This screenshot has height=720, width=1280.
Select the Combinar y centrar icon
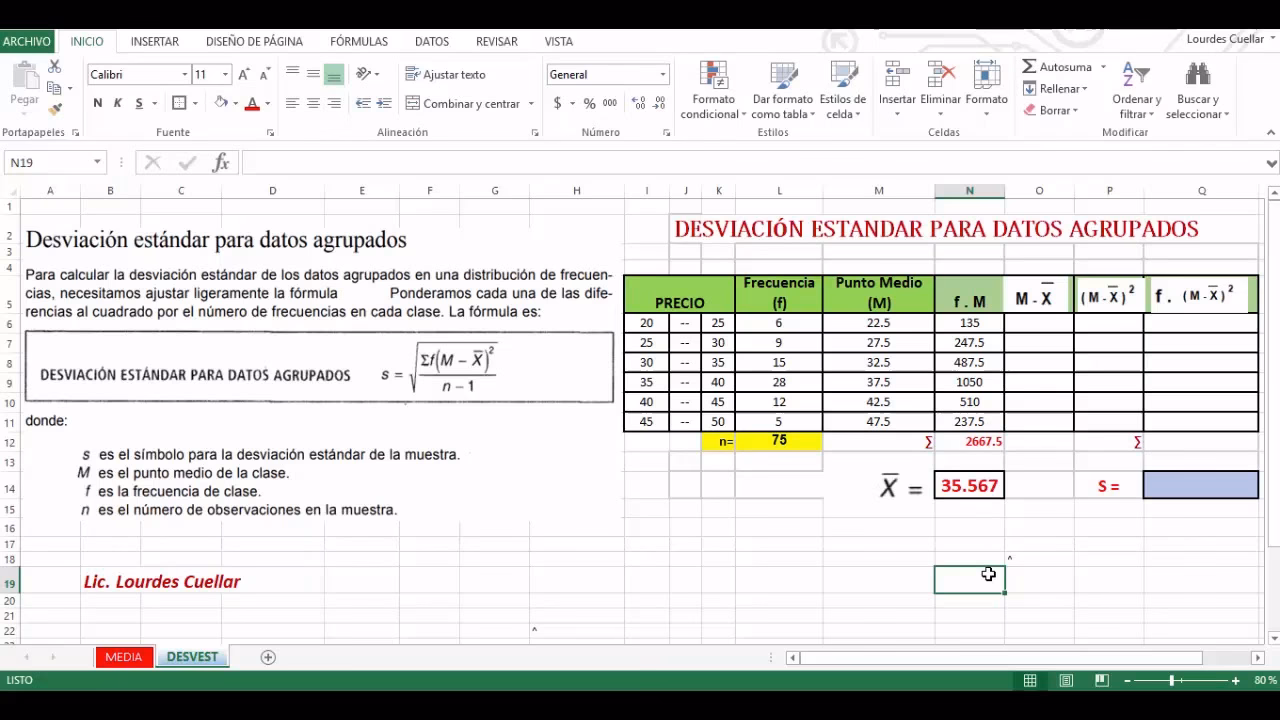[412, 103]
